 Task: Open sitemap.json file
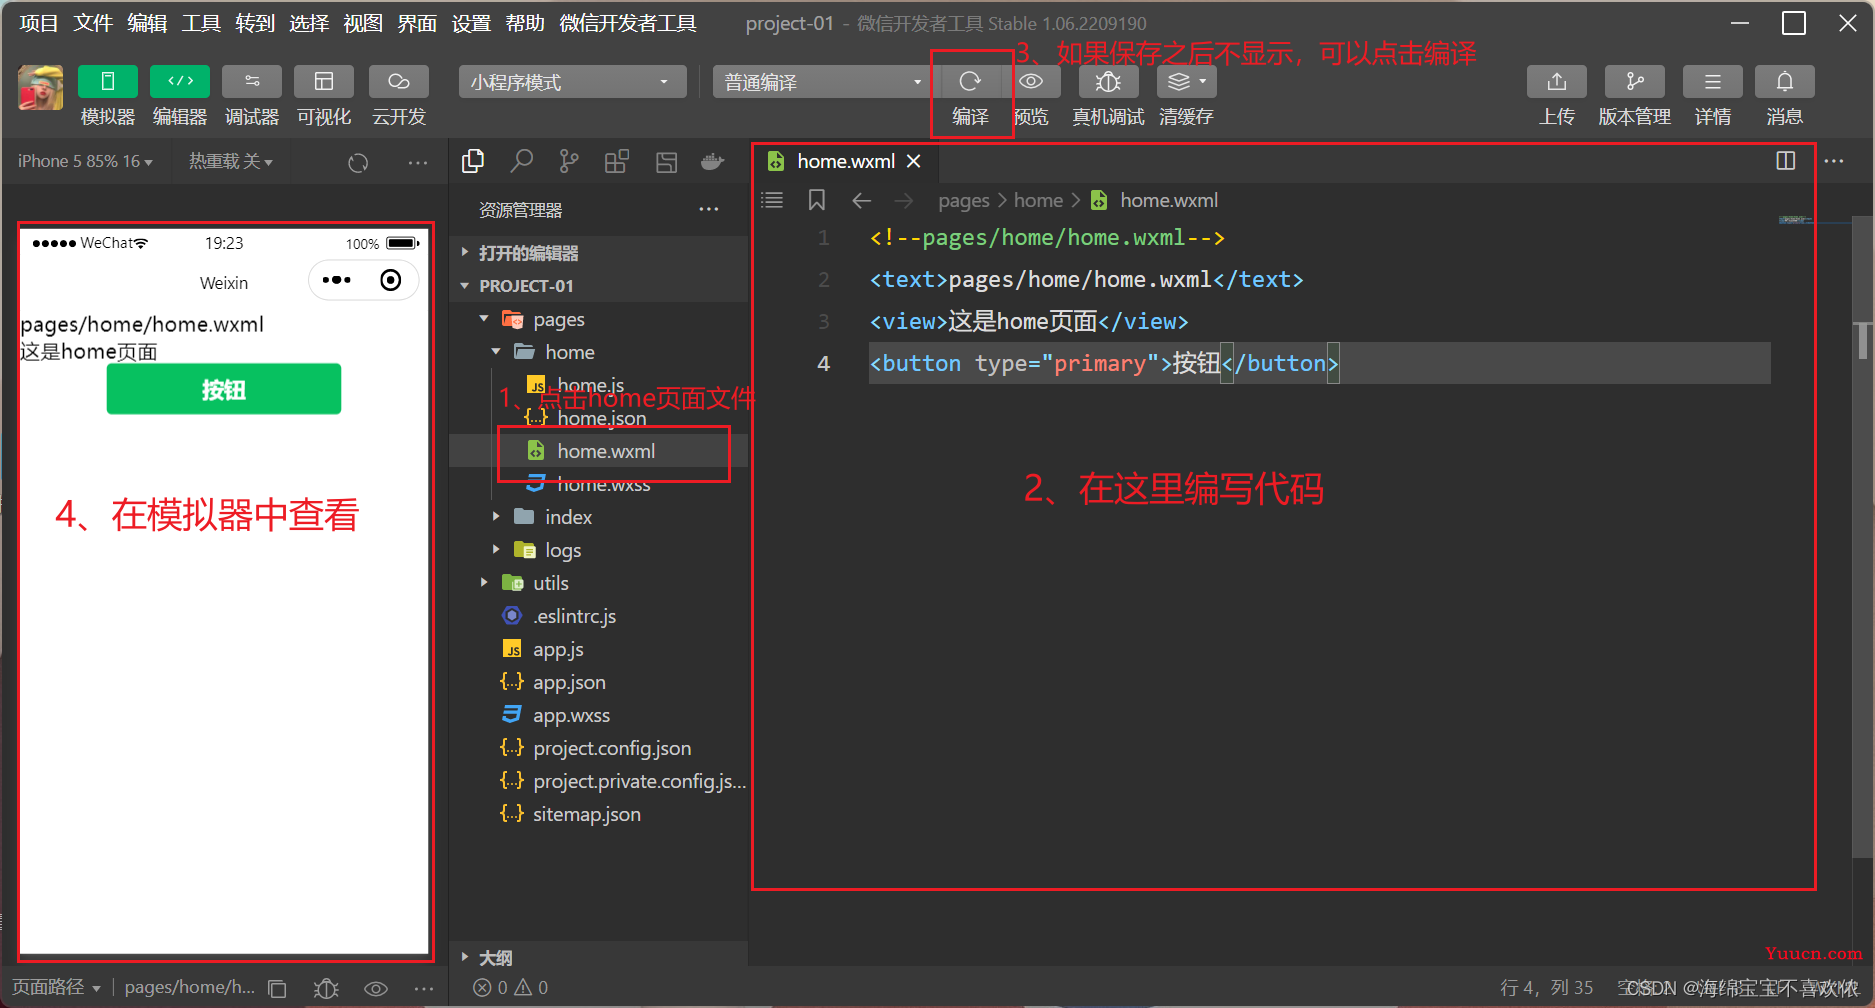coord(598,814)
